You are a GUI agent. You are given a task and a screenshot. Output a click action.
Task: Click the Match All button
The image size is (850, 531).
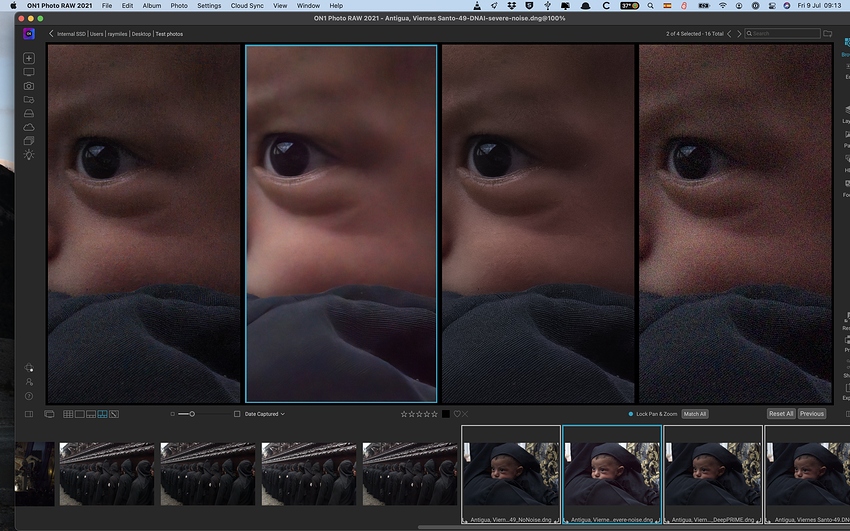pyautogui.click(x=694, y=414)
